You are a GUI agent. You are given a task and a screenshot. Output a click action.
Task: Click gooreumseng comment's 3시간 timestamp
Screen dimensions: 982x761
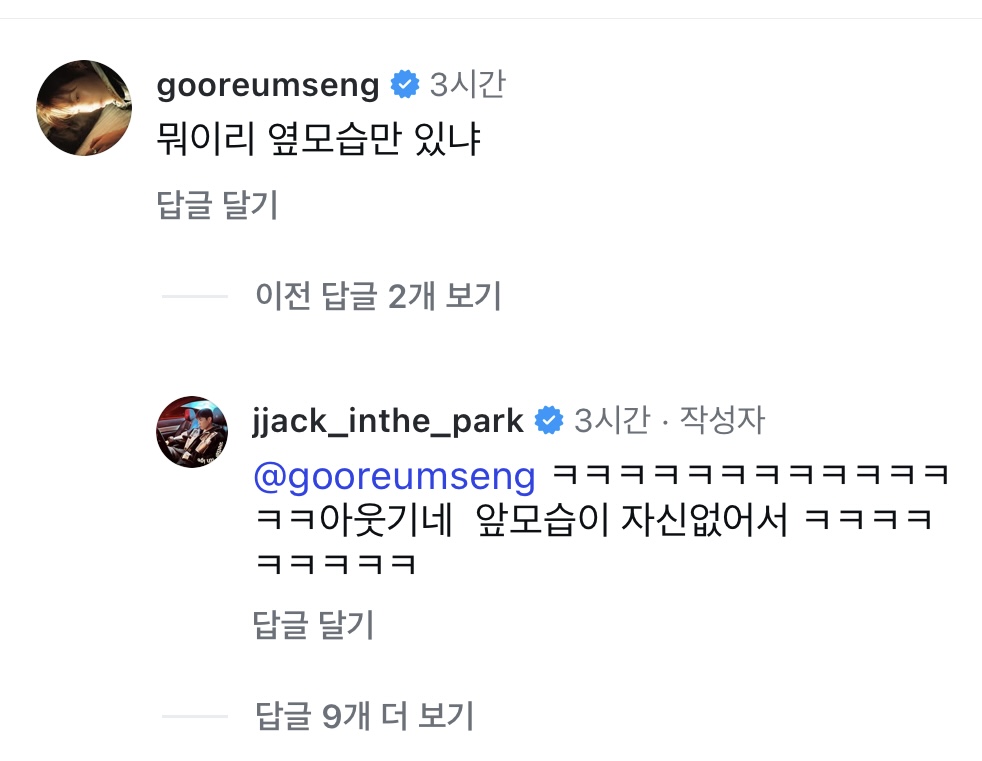[467, 84]
